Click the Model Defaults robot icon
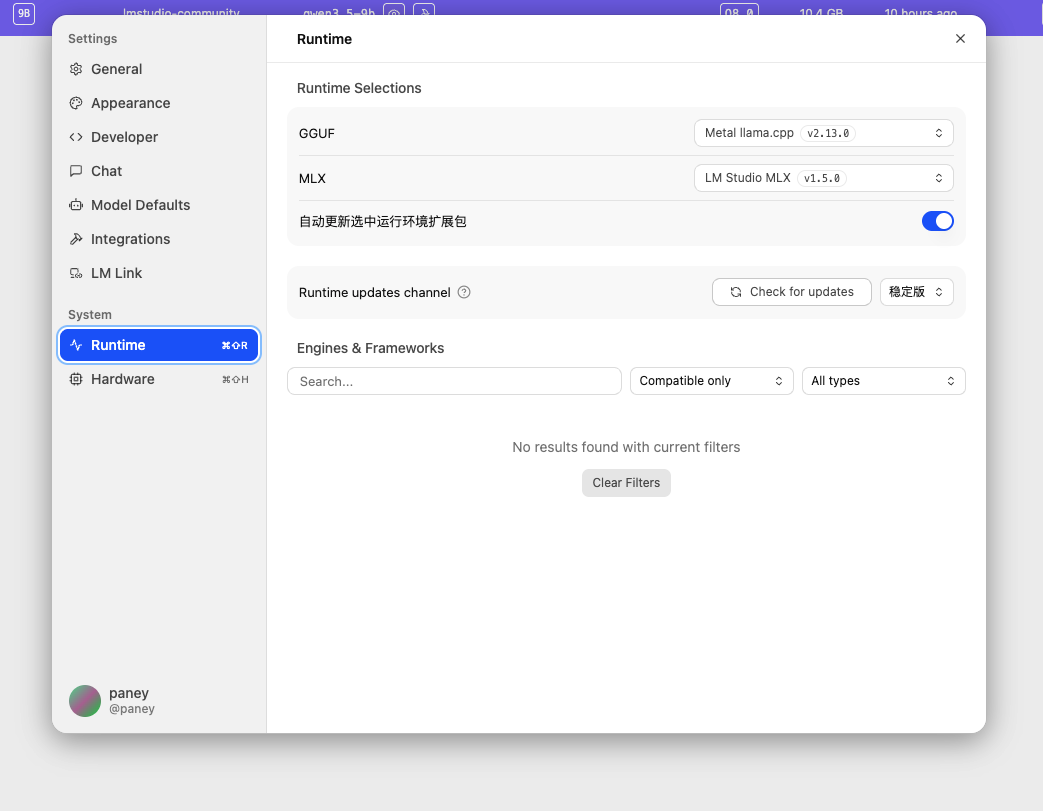 pos(76,205)
